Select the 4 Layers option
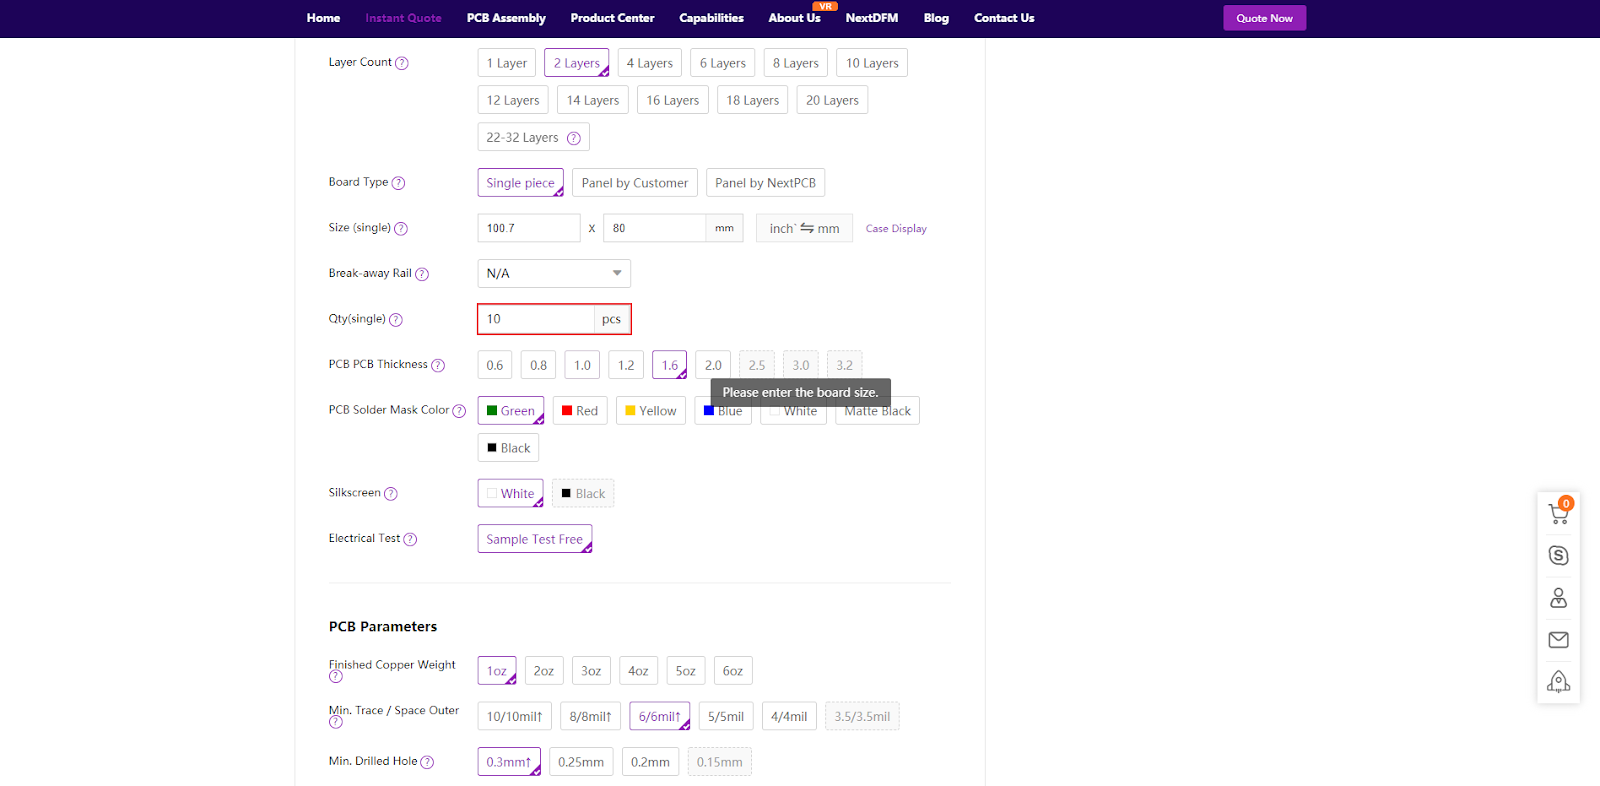Image resolution: width=1600 pixels, height=786 pixels. [649, 63]
